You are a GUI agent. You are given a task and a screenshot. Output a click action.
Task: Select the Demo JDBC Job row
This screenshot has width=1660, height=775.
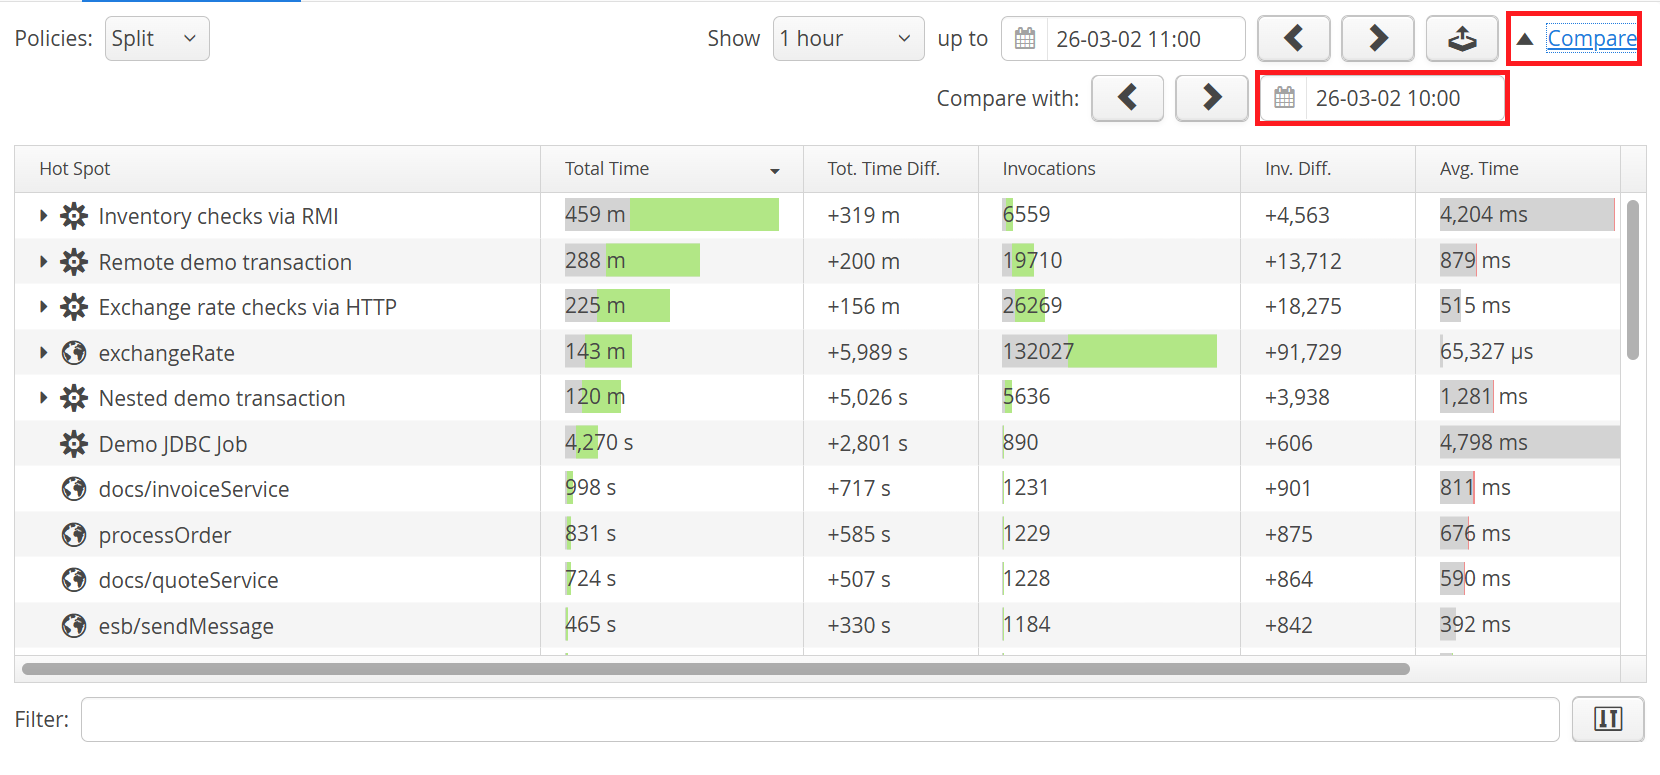coord(173,444)
